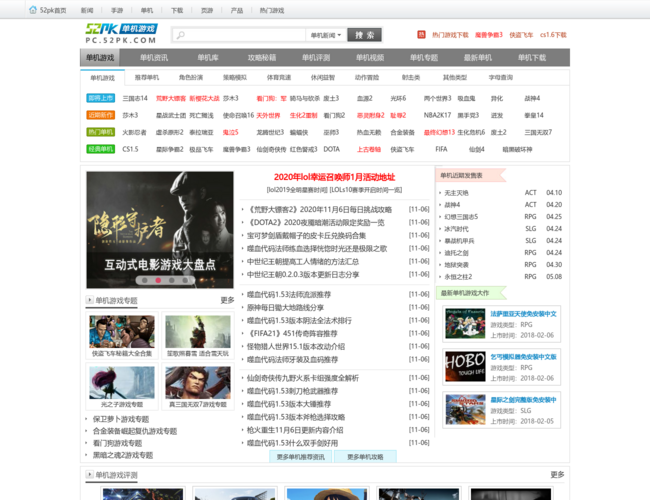Switch to the 字母查询 sub-tab
This screenshot has height=500, width=650.
(501, 78)
